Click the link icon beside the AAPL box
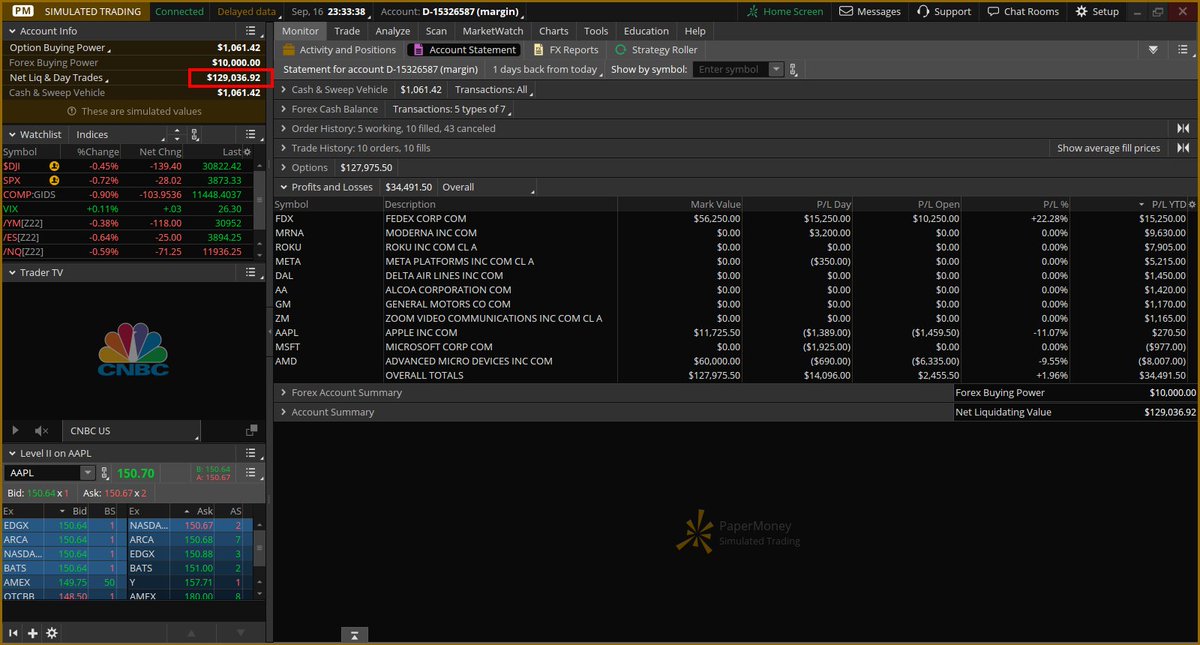This screenshot has height=645, width=1200. coord(106,473)
